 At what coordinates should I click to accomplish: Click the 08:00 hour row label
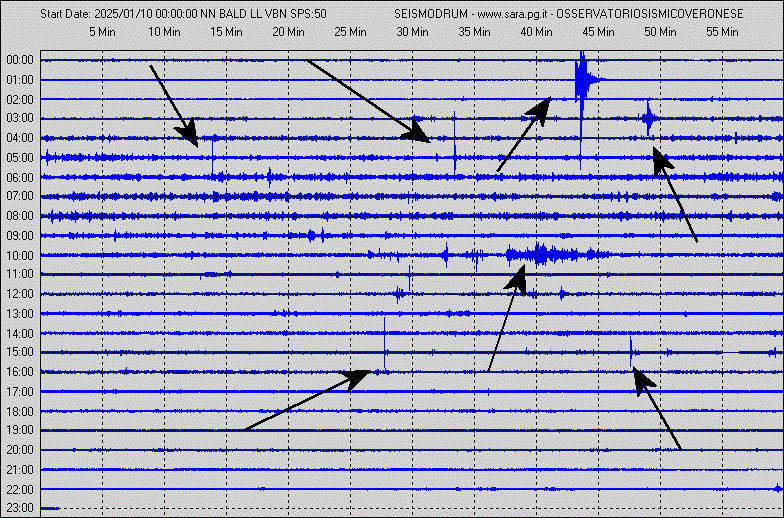20,216
